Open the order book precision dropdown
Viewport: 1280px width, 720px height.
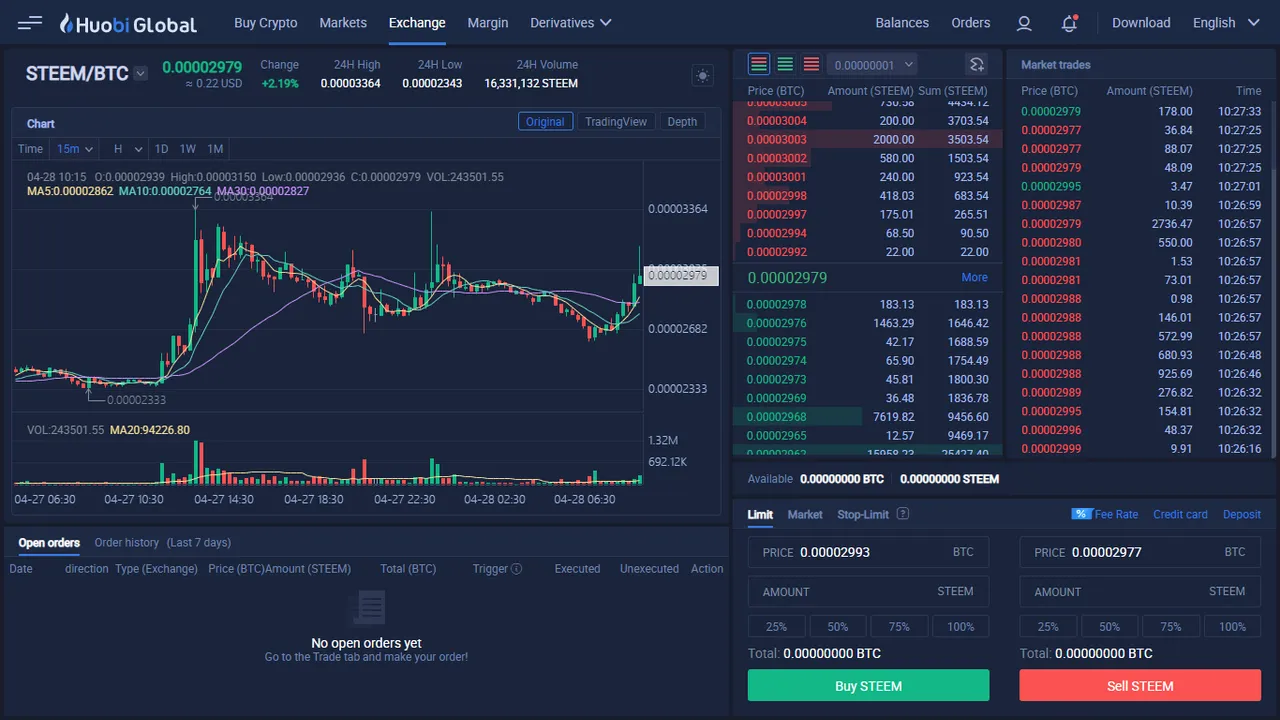(x=872, y=65)
